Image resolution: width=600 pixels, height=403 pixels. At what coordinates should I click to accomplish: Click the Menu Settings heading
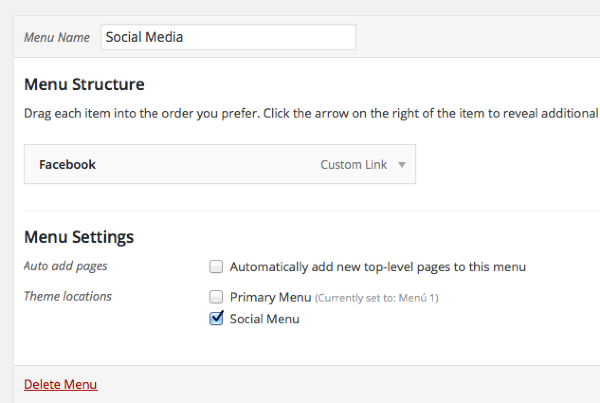tap(79, 238)
